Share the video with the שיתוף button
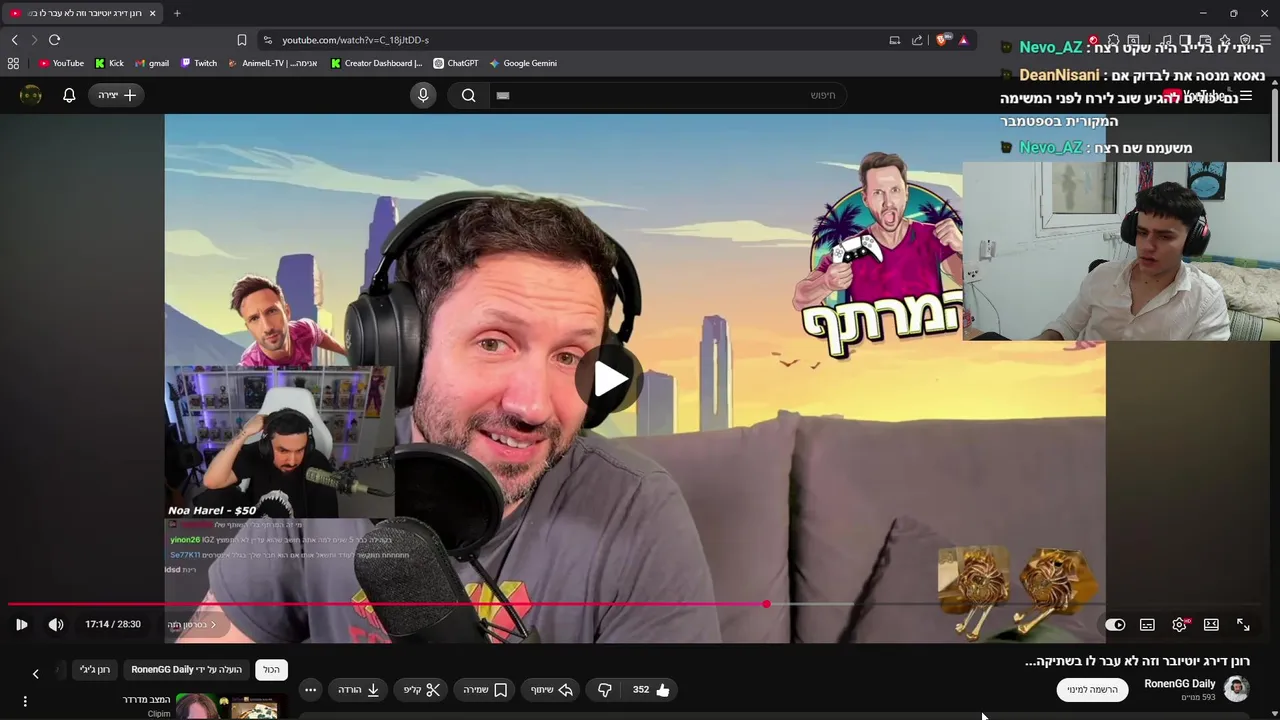Image resolution: width=1280 pixels, height=720 pixels. coord(552,690)
